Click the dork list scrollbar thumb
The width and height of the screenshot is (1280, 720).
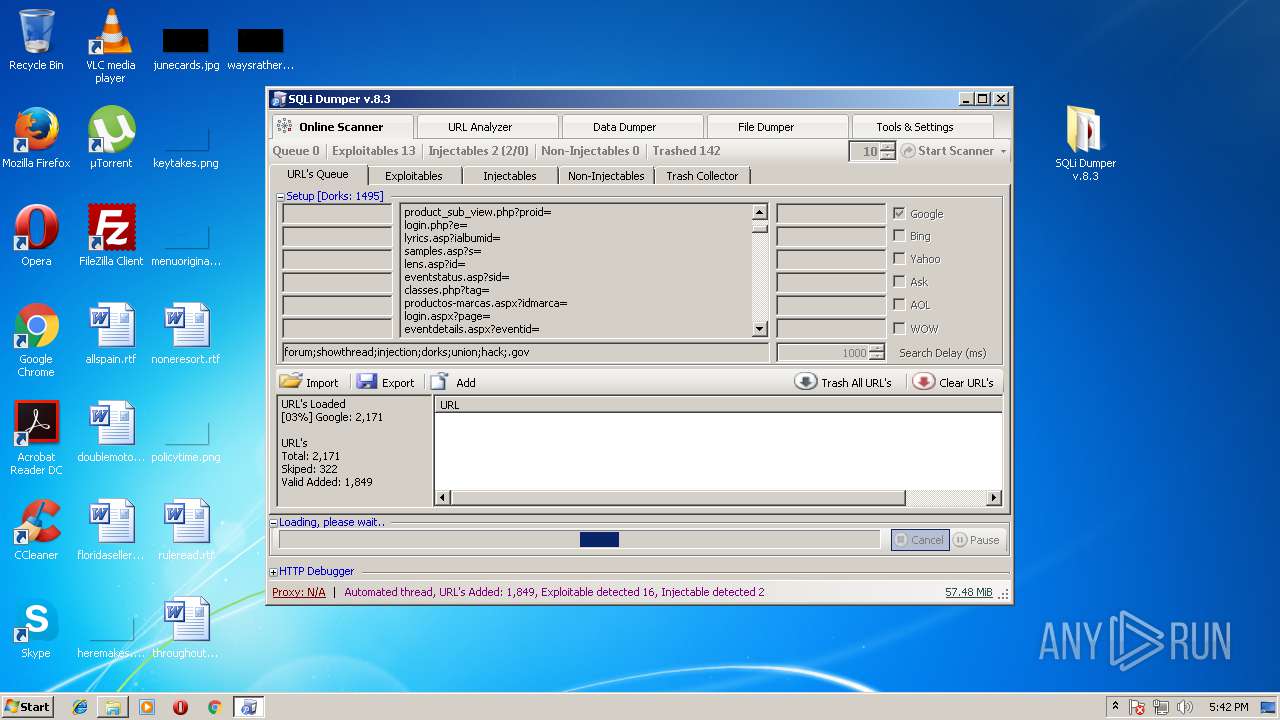coord(759,227)
